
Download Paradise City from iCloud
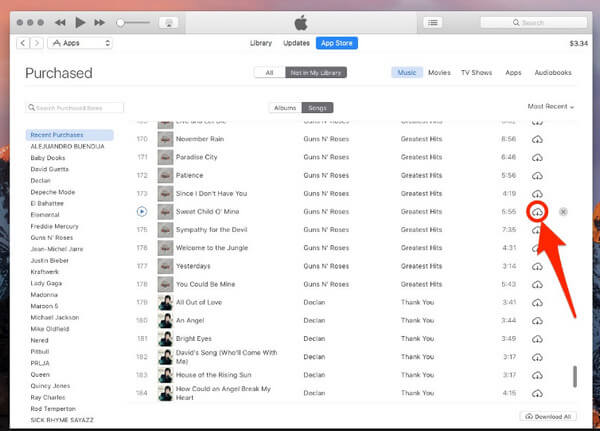[537, 157]
